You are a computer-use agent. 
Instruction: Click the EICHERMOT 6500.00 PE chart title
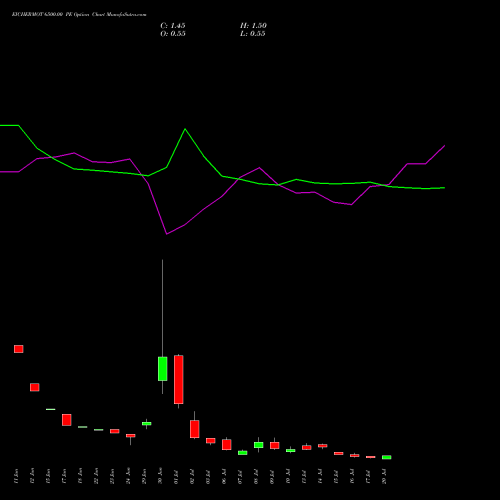click(79, 15)
